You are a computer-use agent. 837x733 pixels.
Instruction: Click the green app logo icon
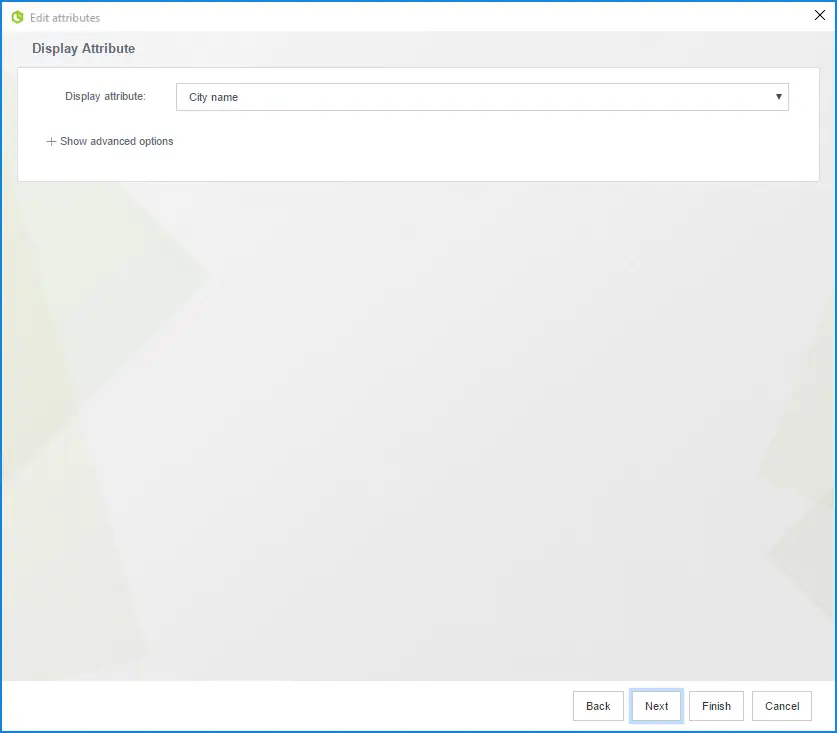pyautogui.click(x=18, y=18)
